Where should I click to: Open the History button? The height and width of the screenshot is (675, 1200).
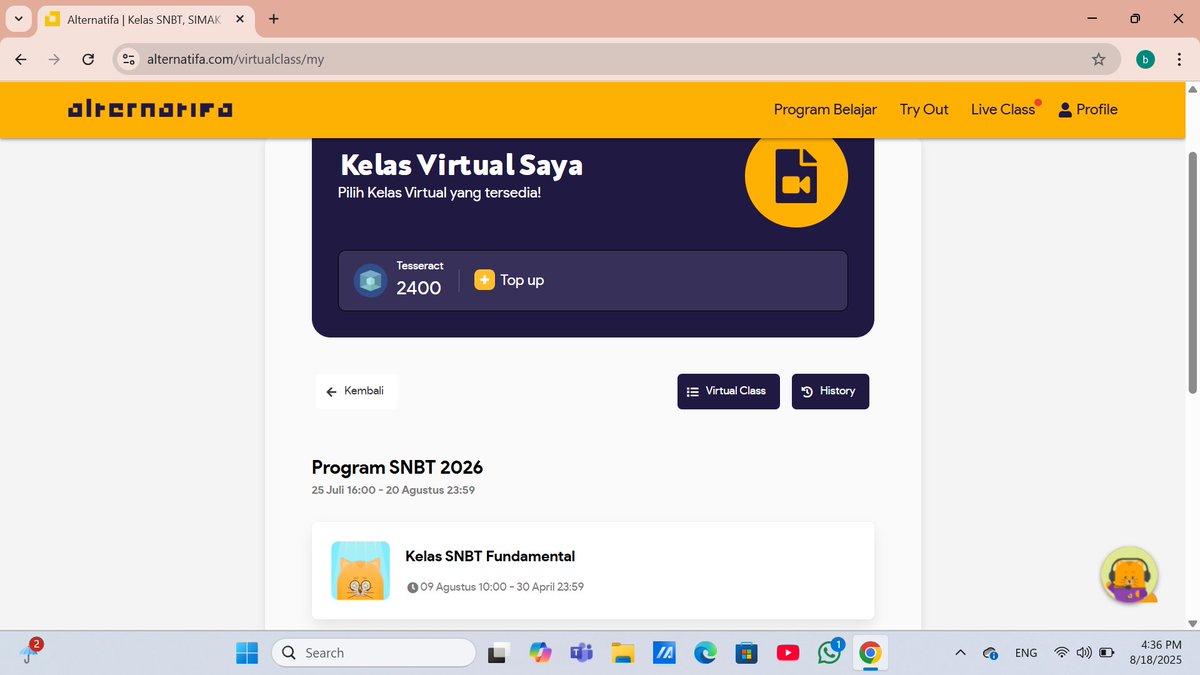tap(830, 391)
